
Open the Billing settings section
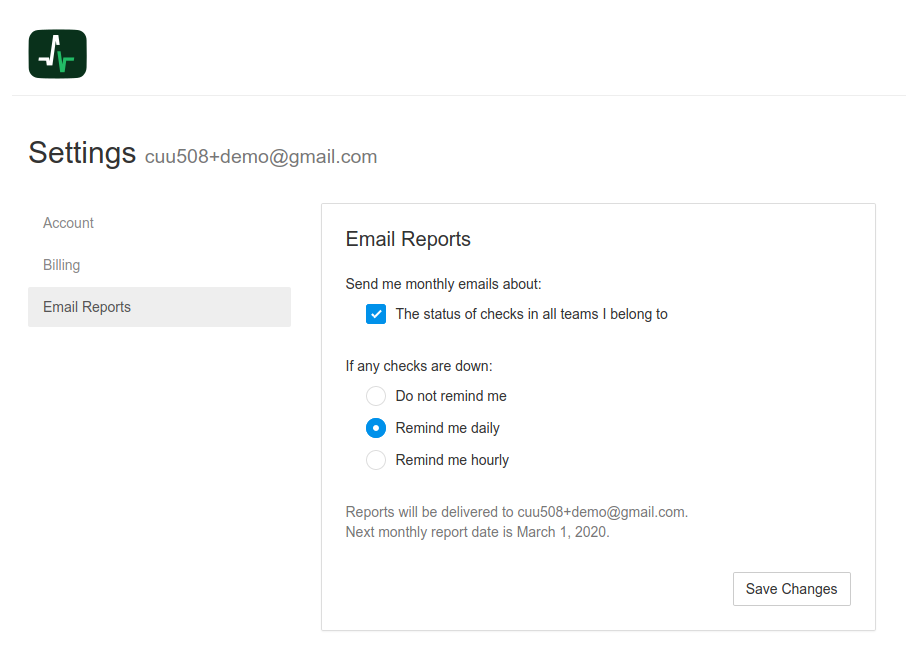61,264
